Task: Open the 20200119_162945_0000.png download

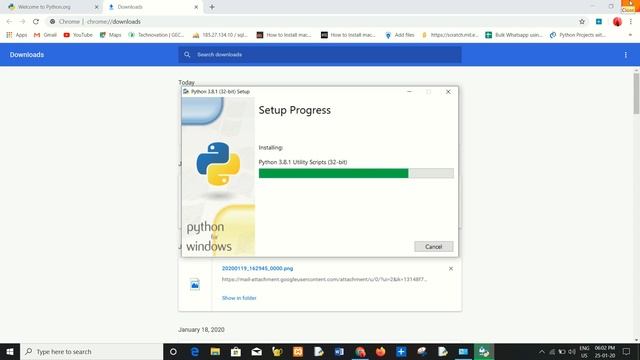Action: tap(257, 268)
